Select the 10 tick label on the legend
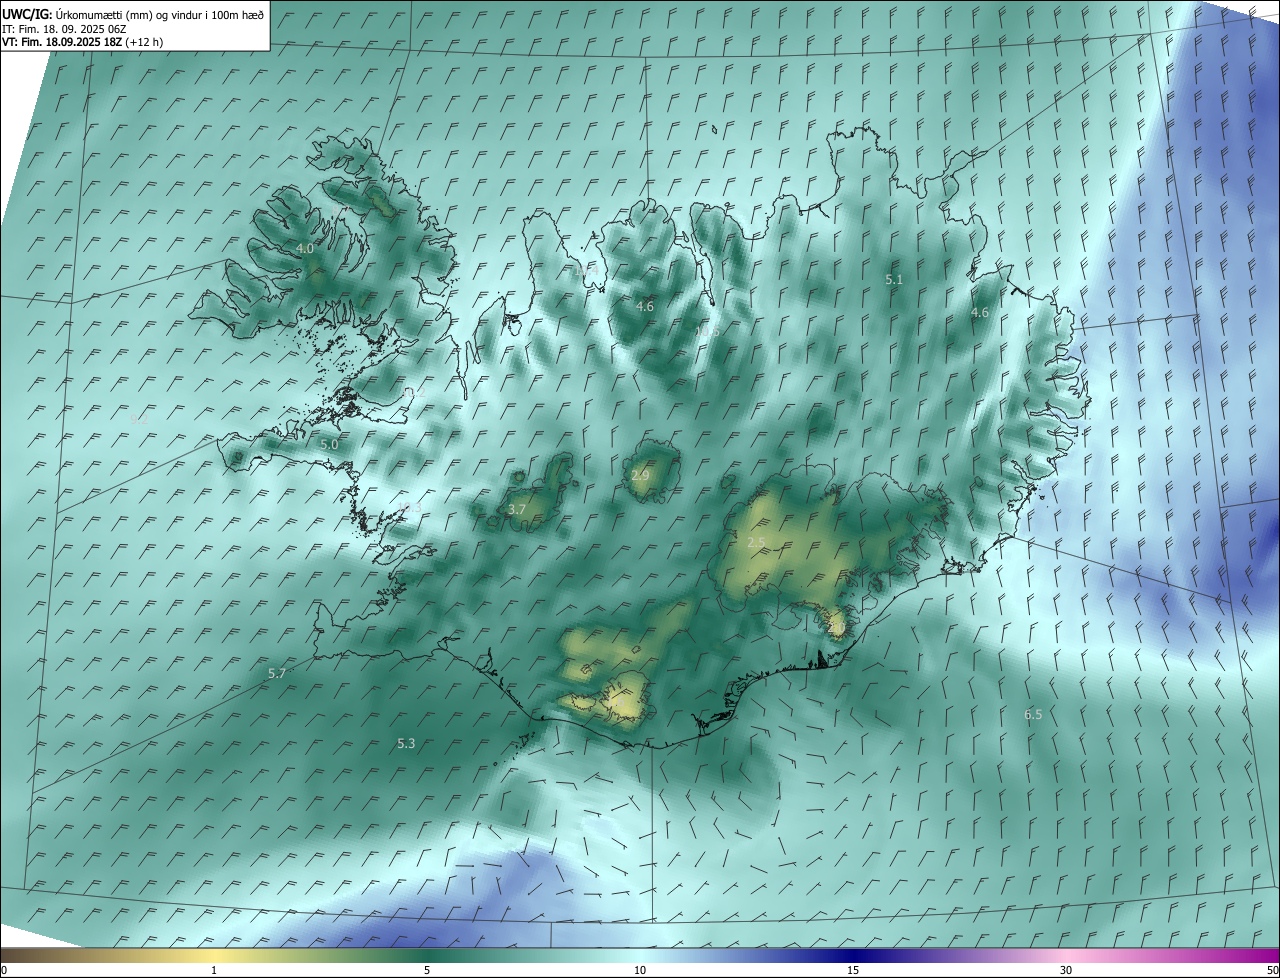 coord(640,971)
